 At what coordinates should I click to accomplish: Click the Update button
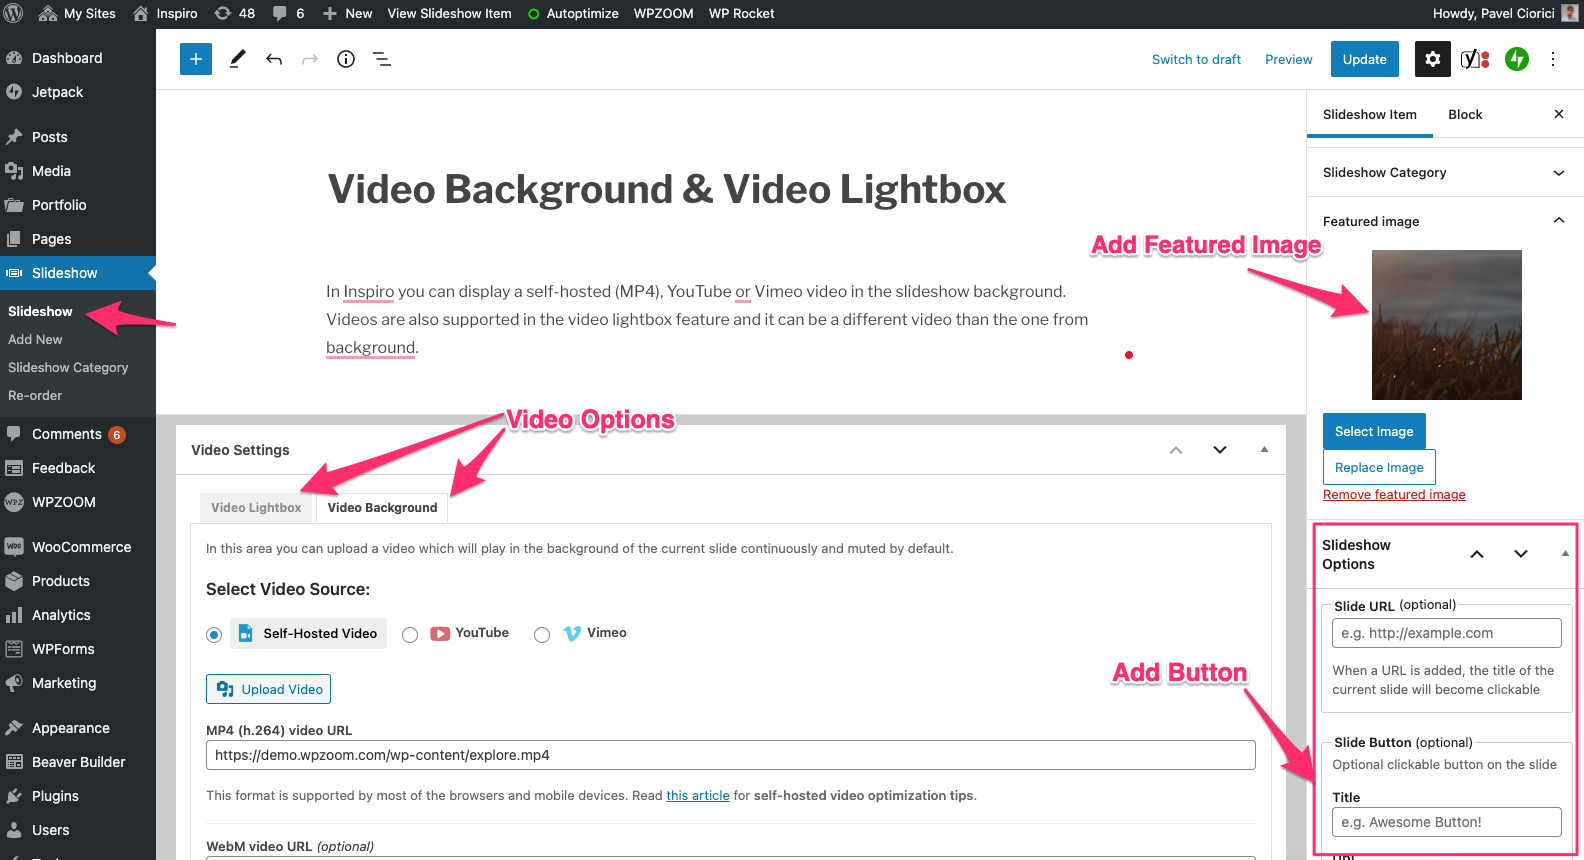pos(1364,59)
